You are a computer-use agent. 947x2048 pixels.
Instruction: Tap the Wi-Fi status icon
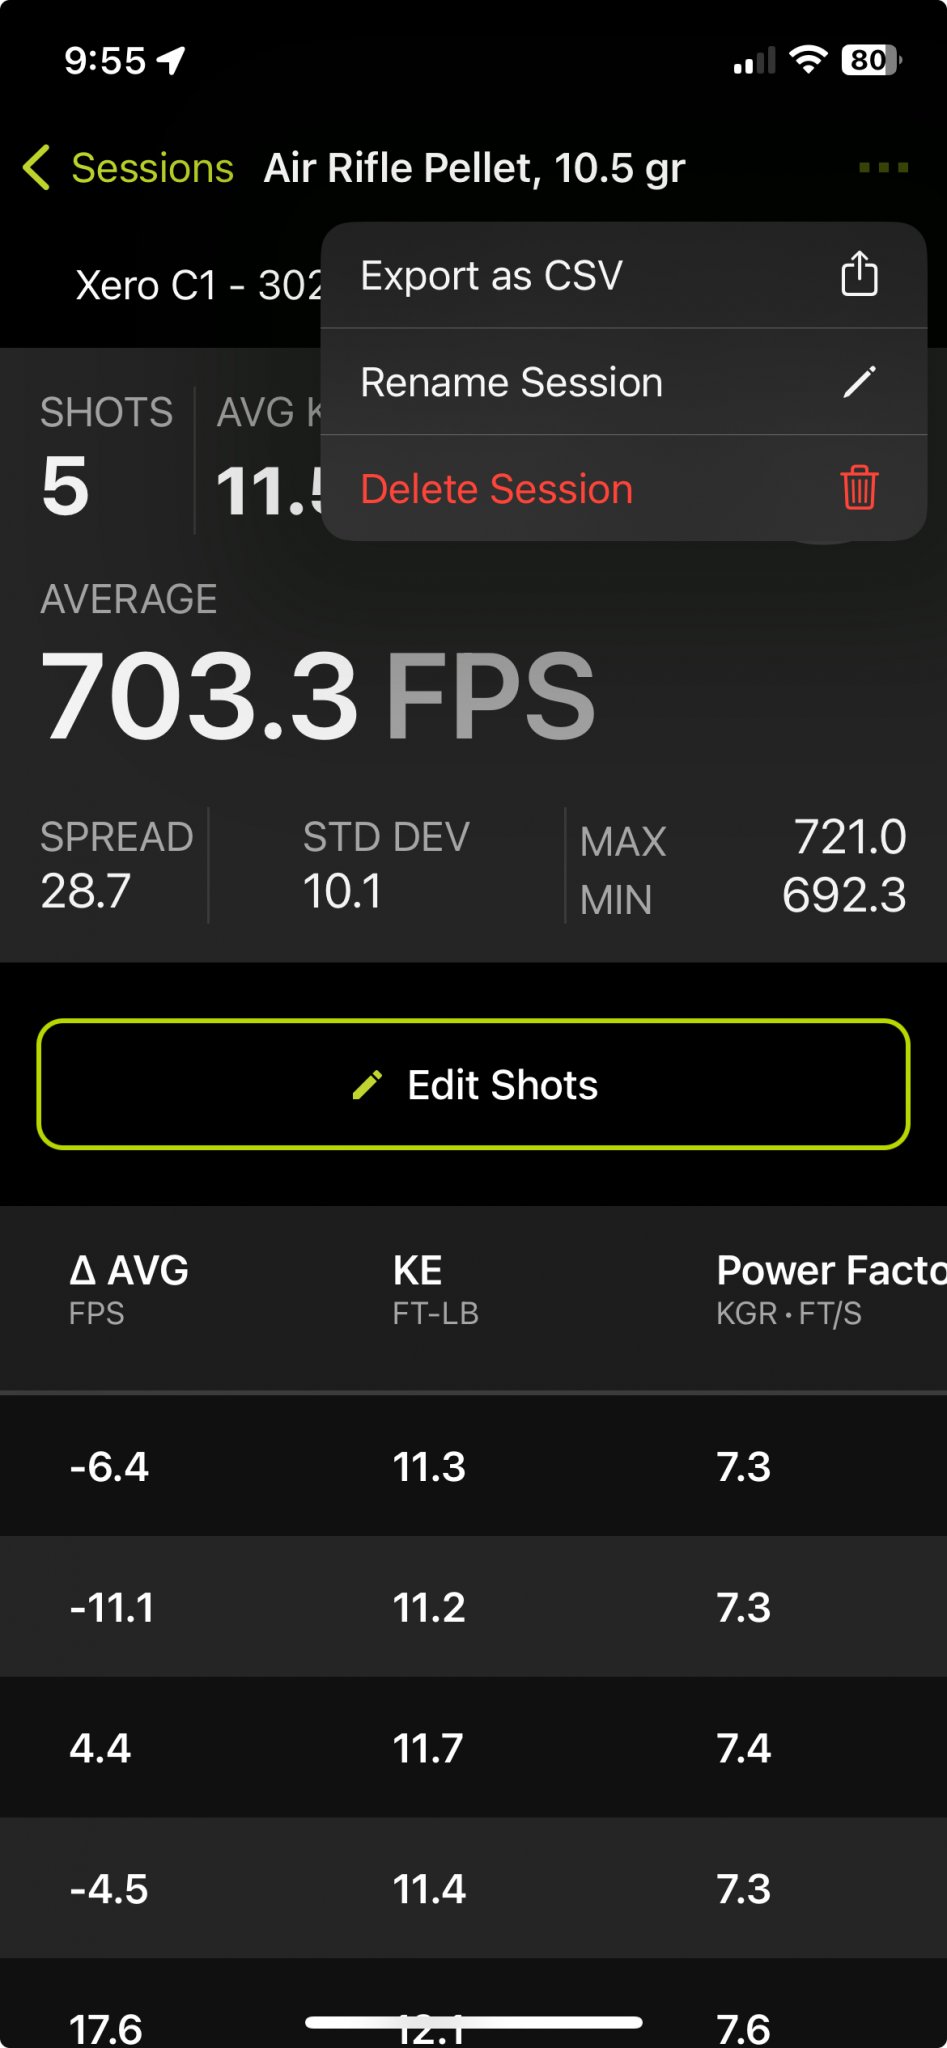808,60
